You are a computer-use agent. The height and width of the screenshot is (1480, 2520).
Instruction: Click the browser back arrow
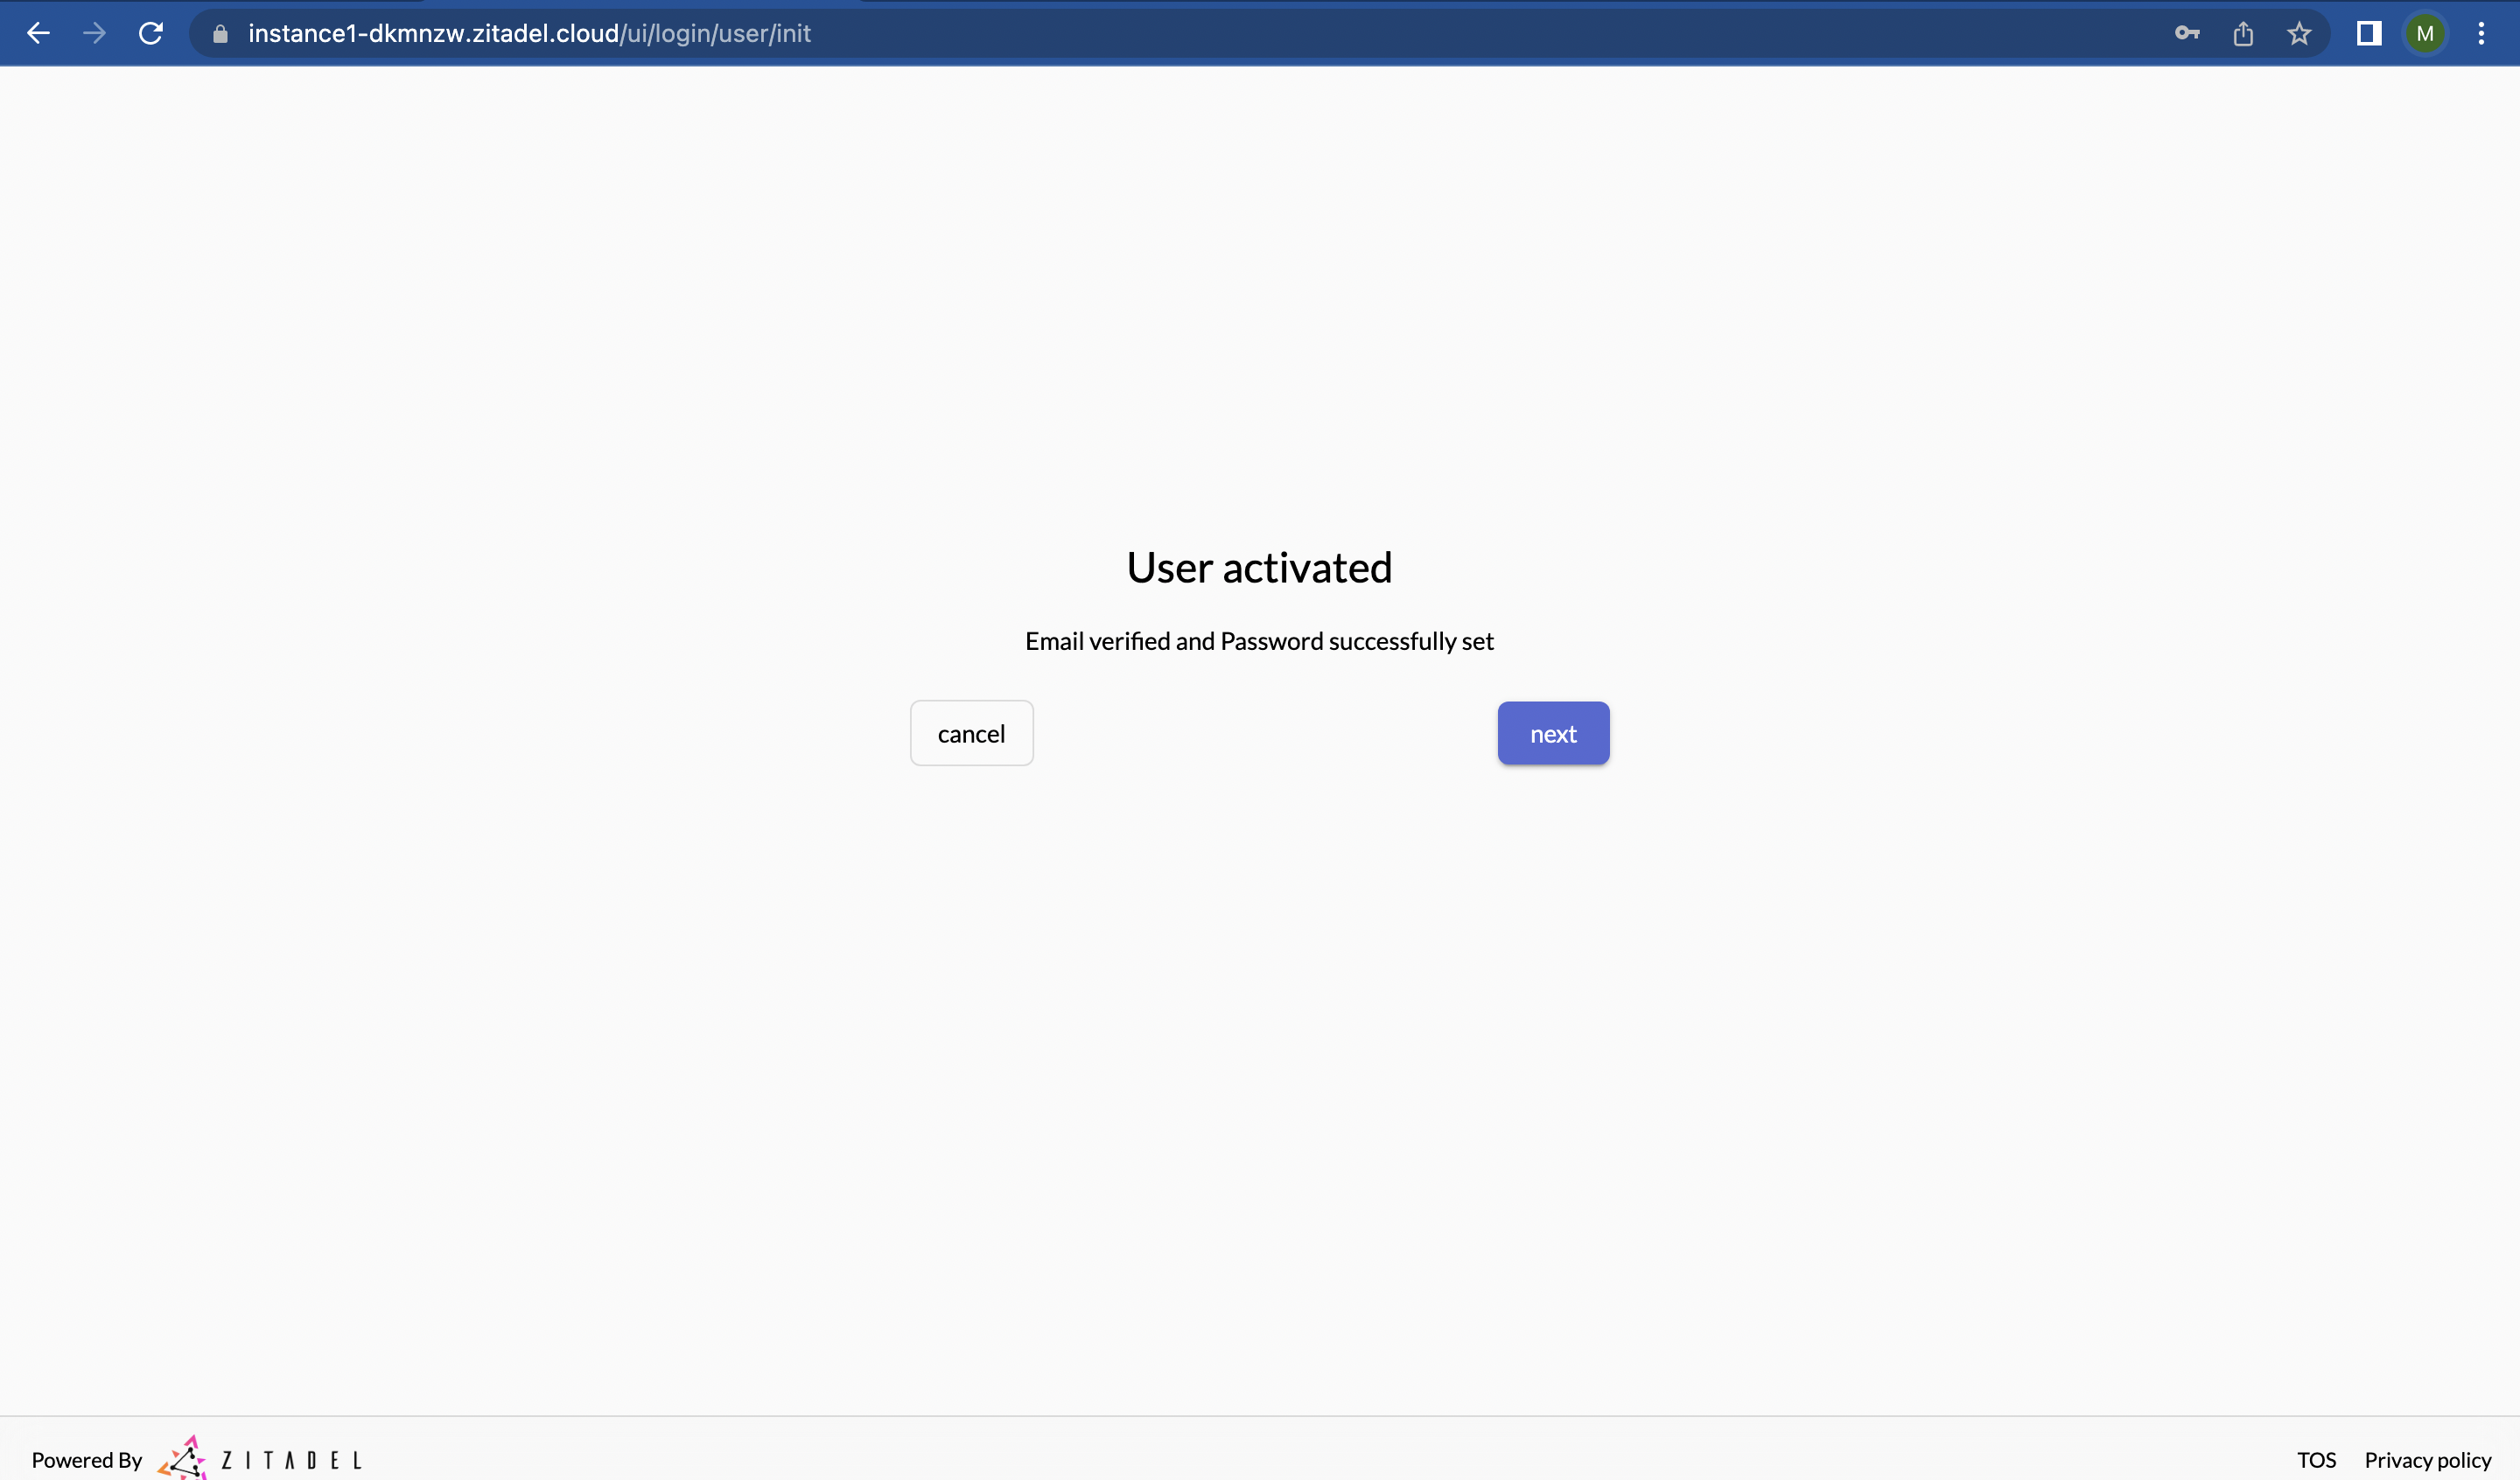(38, 33)
